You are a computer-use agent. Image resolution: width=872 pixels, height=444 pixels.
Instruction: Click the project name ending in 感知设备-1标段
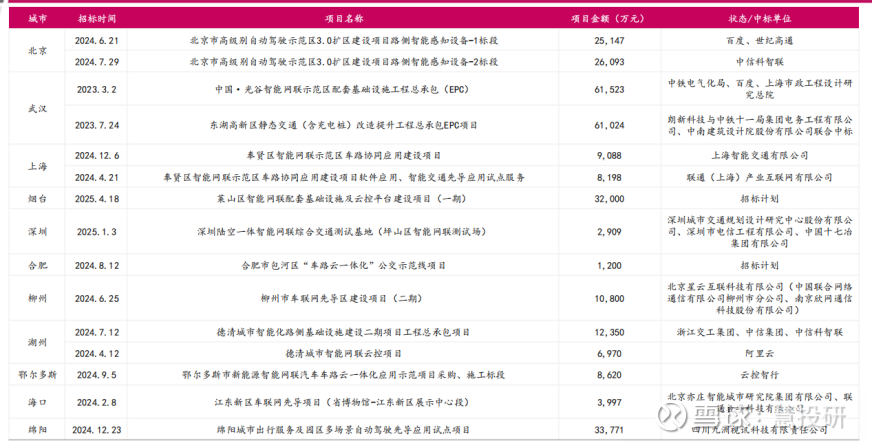(x=344, y=41)
